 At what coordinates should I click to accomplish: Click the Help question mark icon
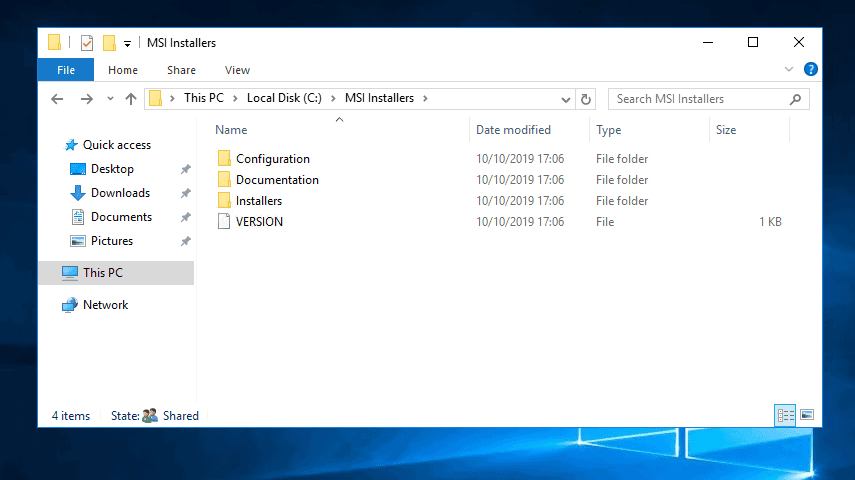(810, 69)
